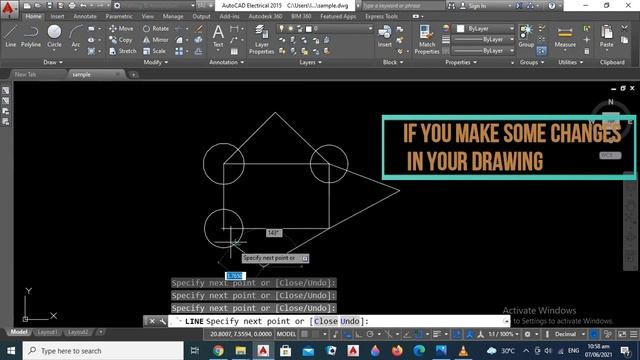
Task: Open annotation scale 1:1 dropdown
Action: (503, 334)
